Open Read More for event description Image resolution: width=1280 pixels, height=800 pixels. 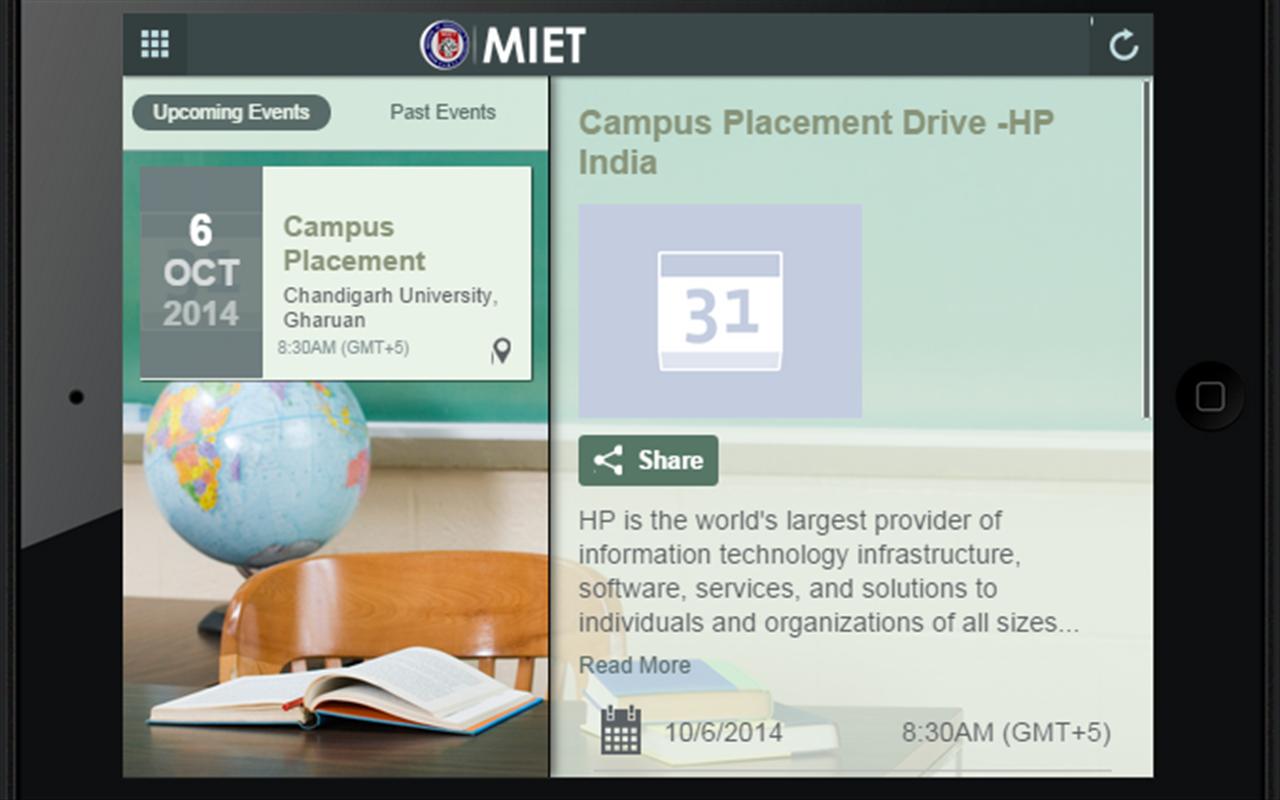tap(634, 665)
